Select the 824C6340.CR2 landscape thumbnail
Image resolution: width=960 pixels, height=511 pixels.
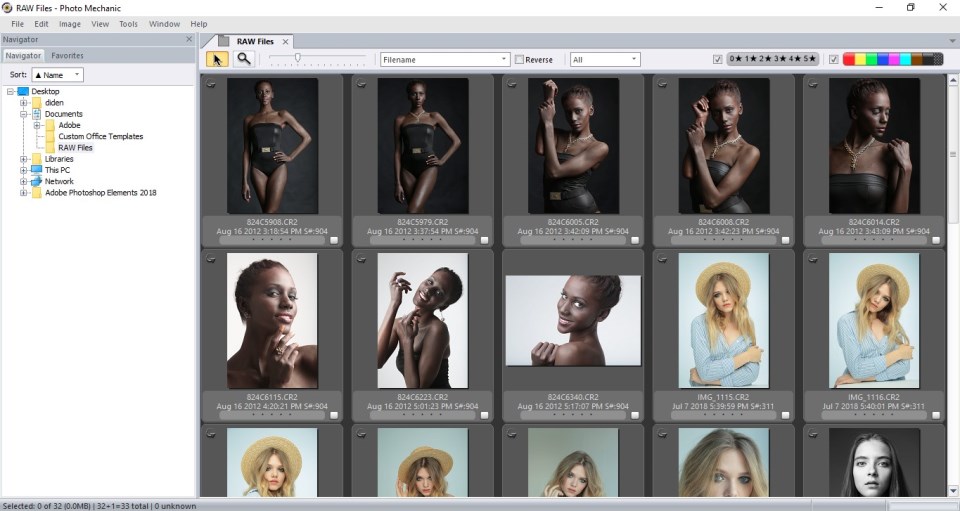coord(573,321)
